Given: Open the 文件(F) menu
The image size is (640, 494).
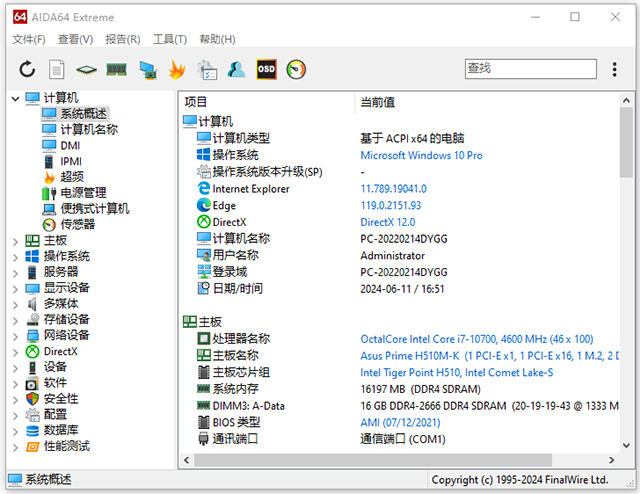Looking at the screenshot, I should 29,39.
